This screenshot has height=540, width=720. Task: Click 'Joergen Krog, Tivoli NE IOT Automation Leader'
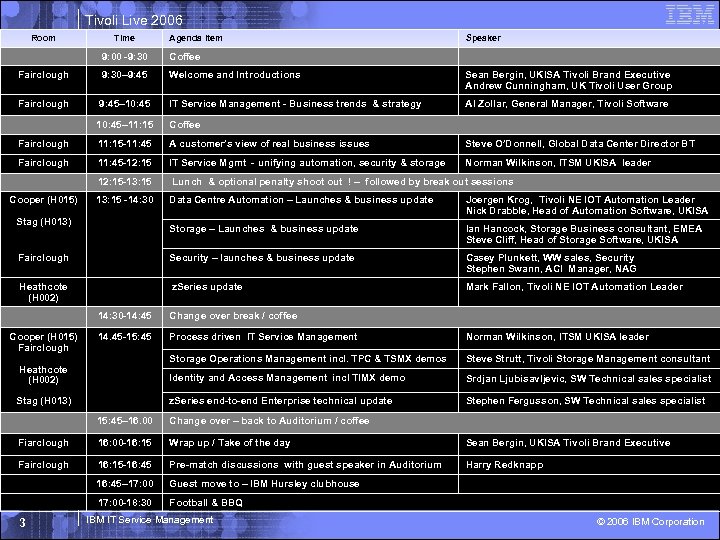point(580,200)
